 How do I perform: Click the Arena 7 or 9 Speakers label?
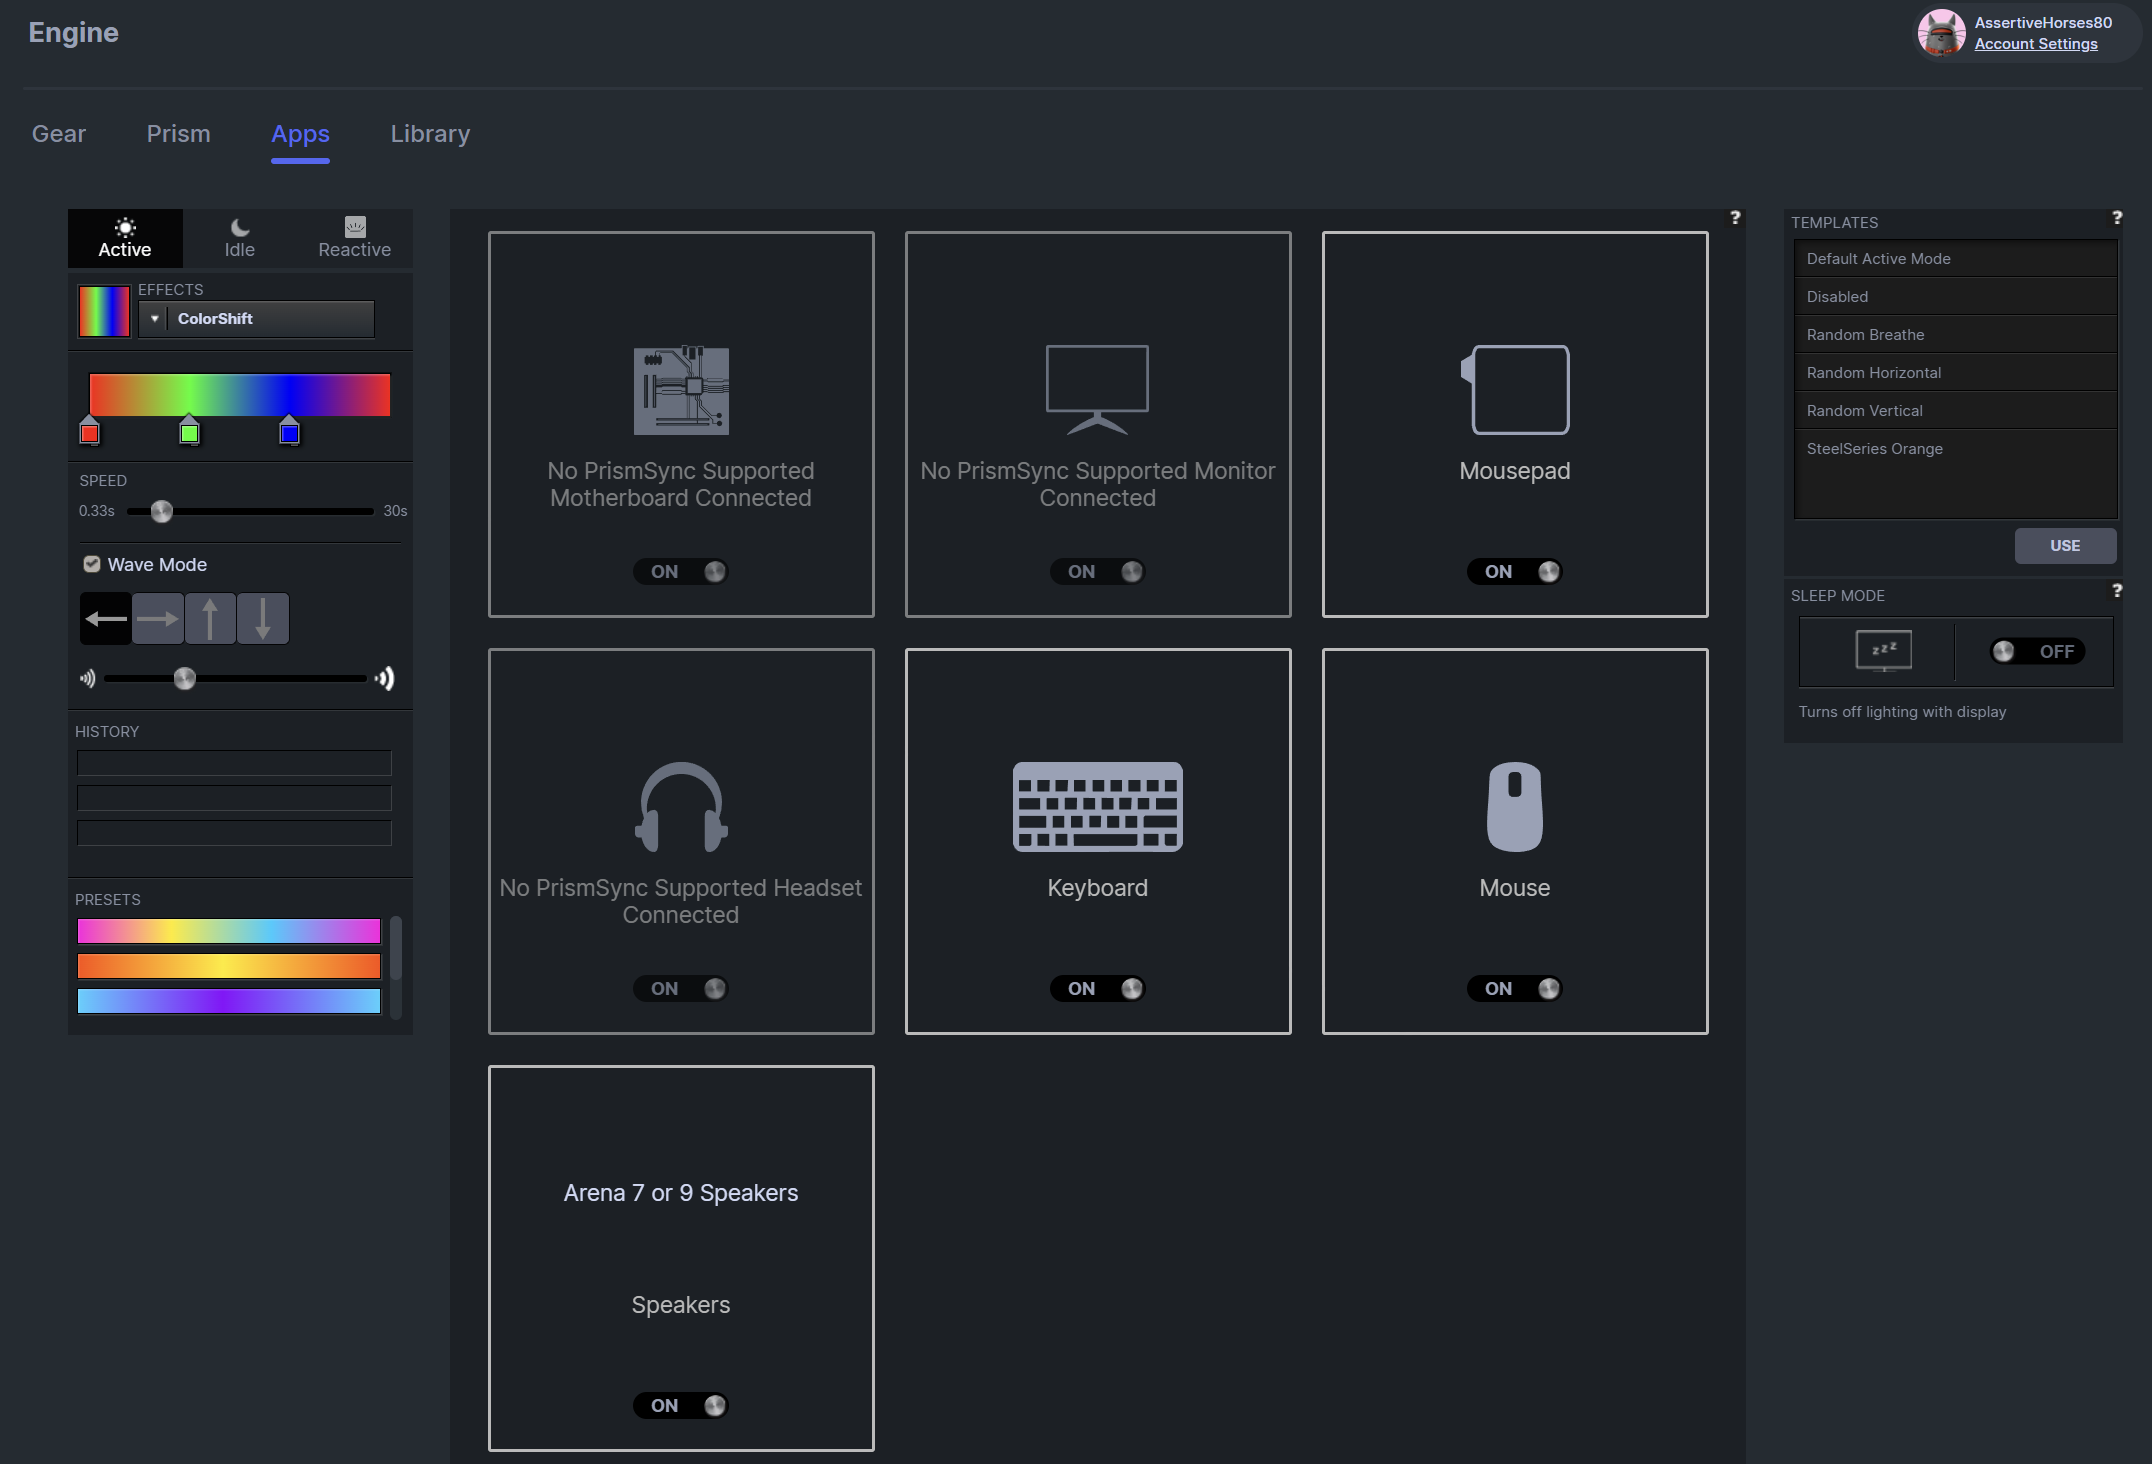pos(681,1193)
